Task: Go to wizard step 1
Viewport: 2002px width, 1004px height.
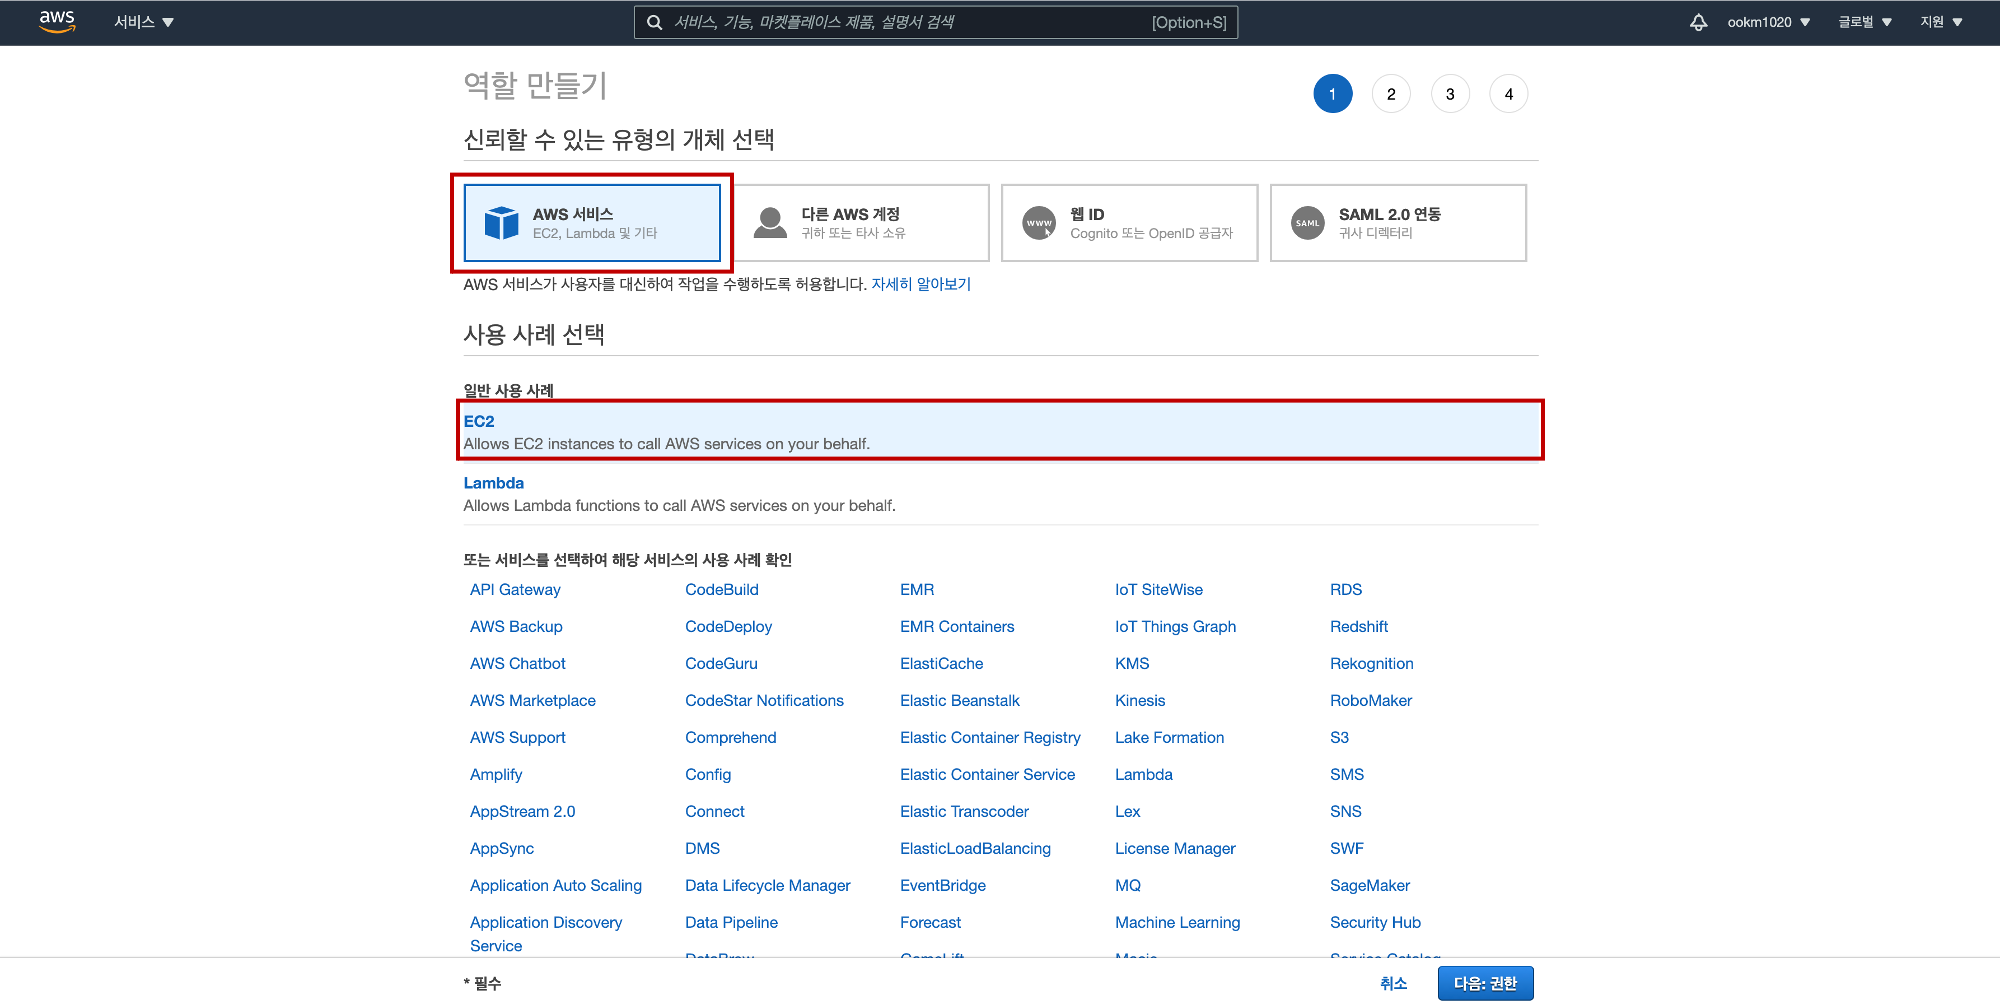Action: pos(1332,94)
